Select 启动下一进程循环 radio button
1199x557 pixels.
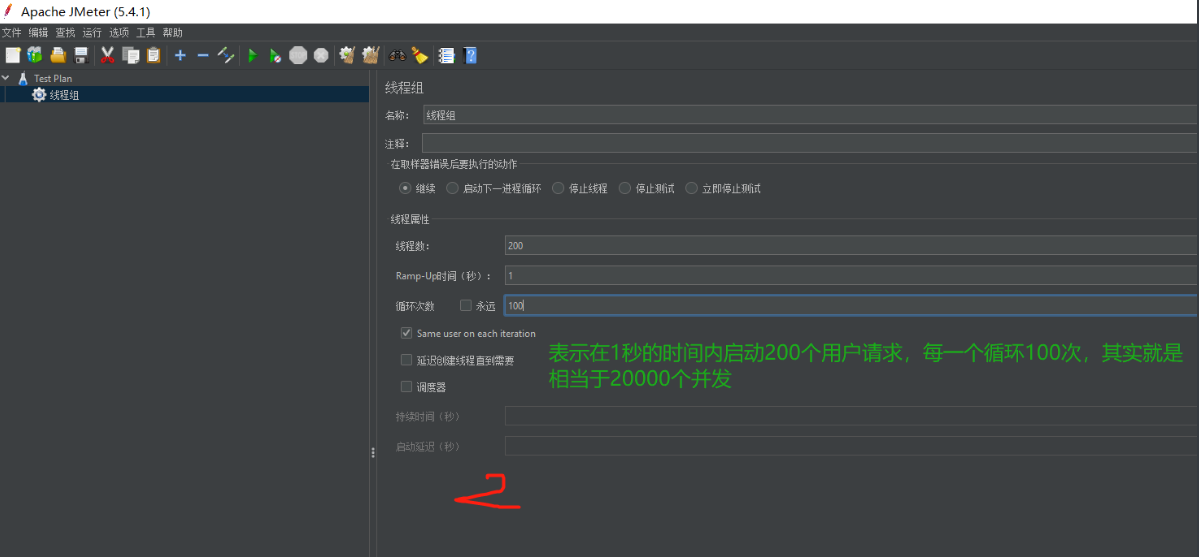point(453,188)
